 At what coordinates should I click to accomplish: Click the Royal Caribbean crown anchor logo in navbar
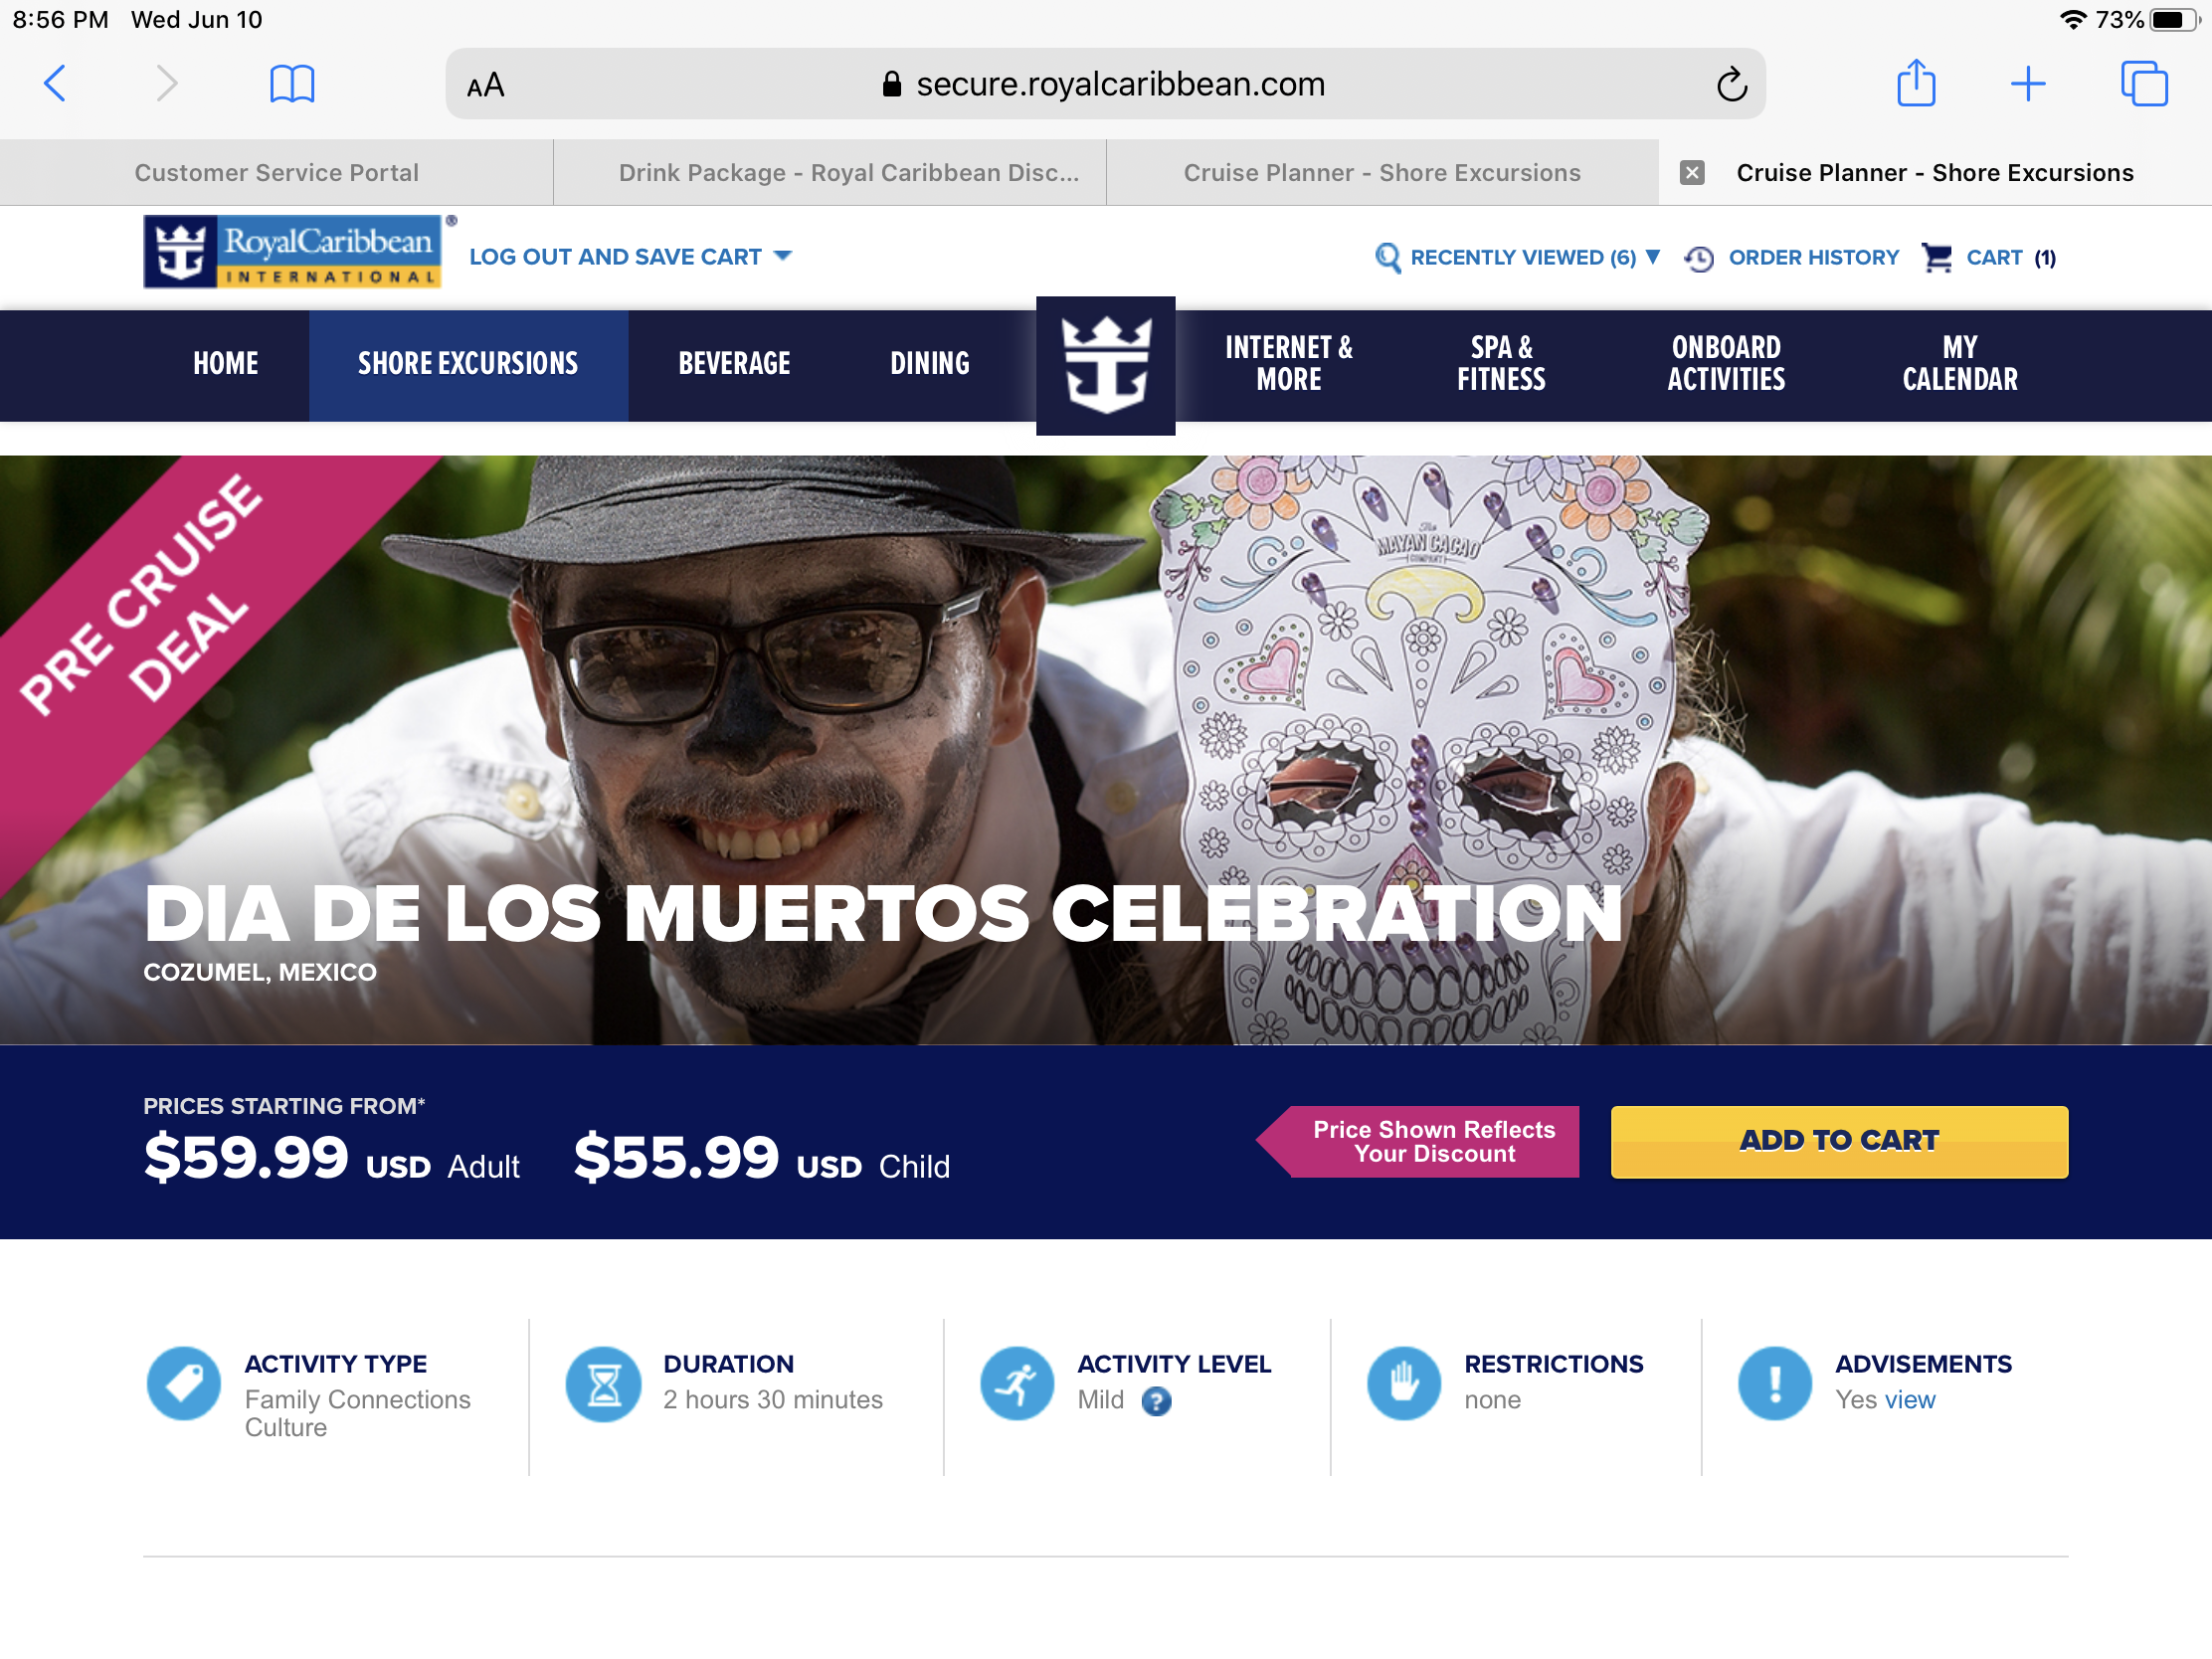[1105, 366]
